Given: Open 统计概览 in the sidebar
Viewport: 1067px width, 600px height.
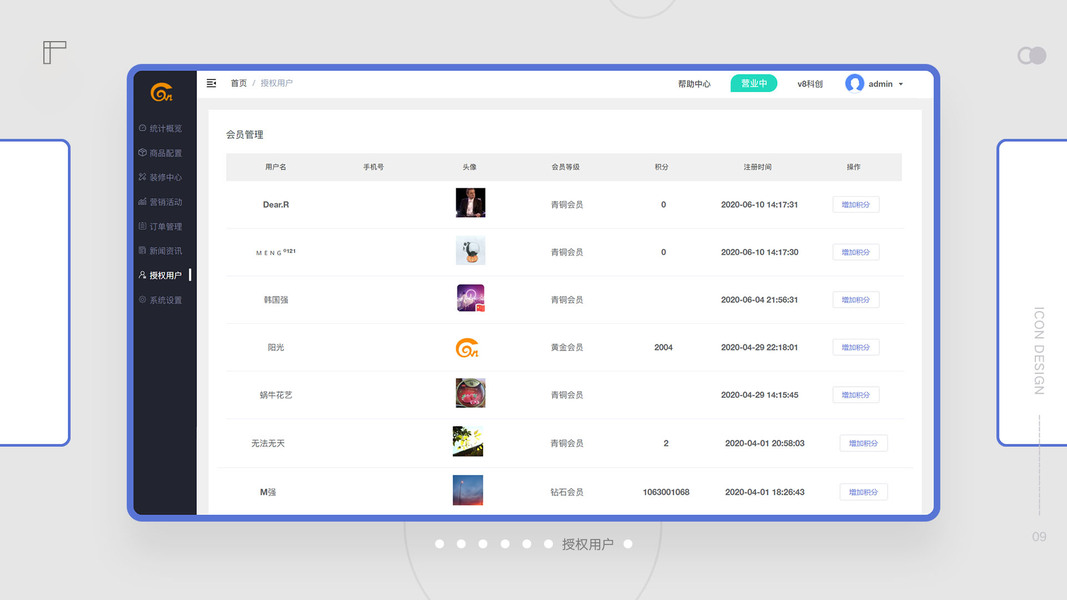Looking at the screenshot, I should point(161,129).
